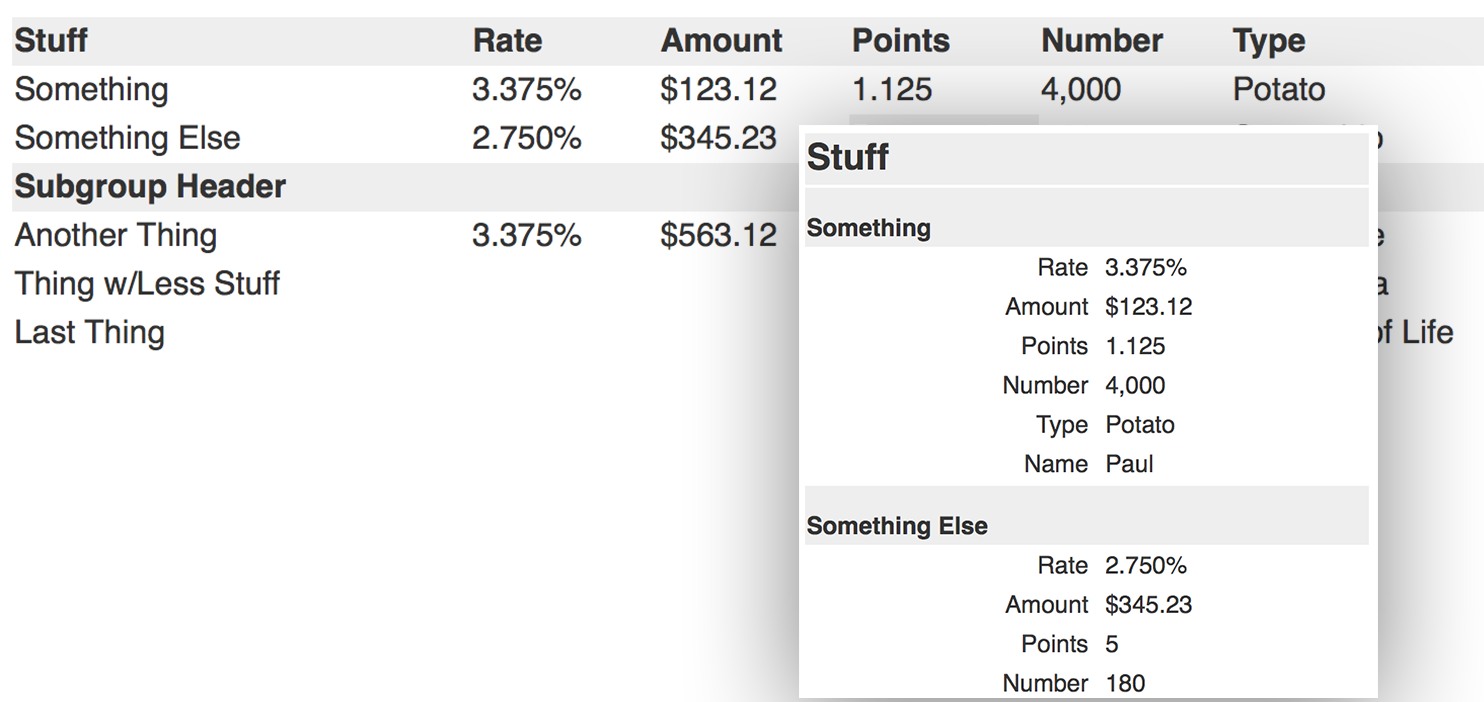Select the Another Thing row label
The width and height of the screenshot is (1484, 702).
coord(116,236)
